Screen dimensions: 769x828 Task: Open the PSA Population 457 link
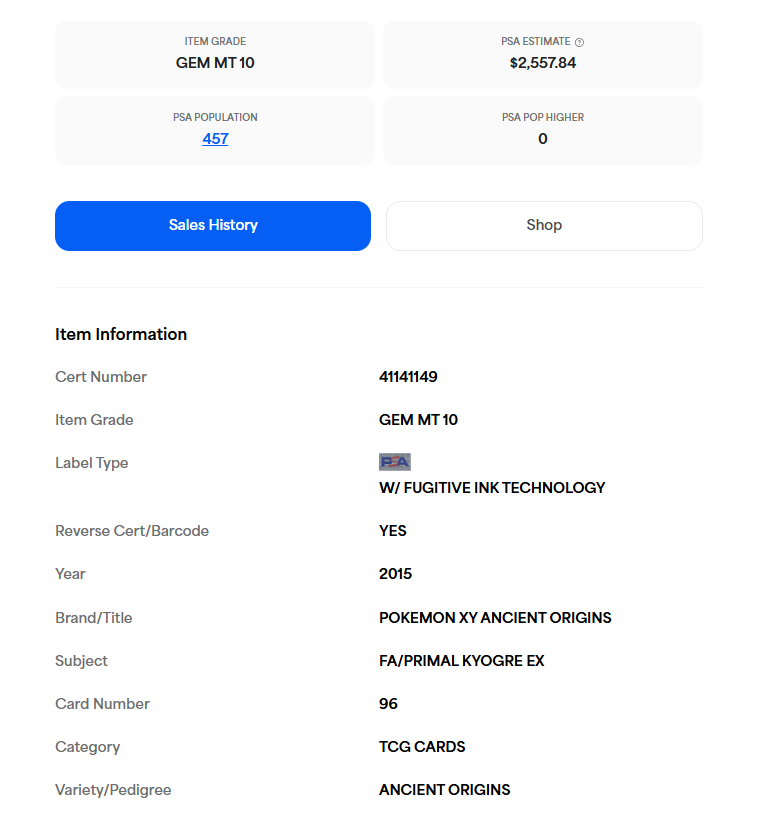point(215,139)
